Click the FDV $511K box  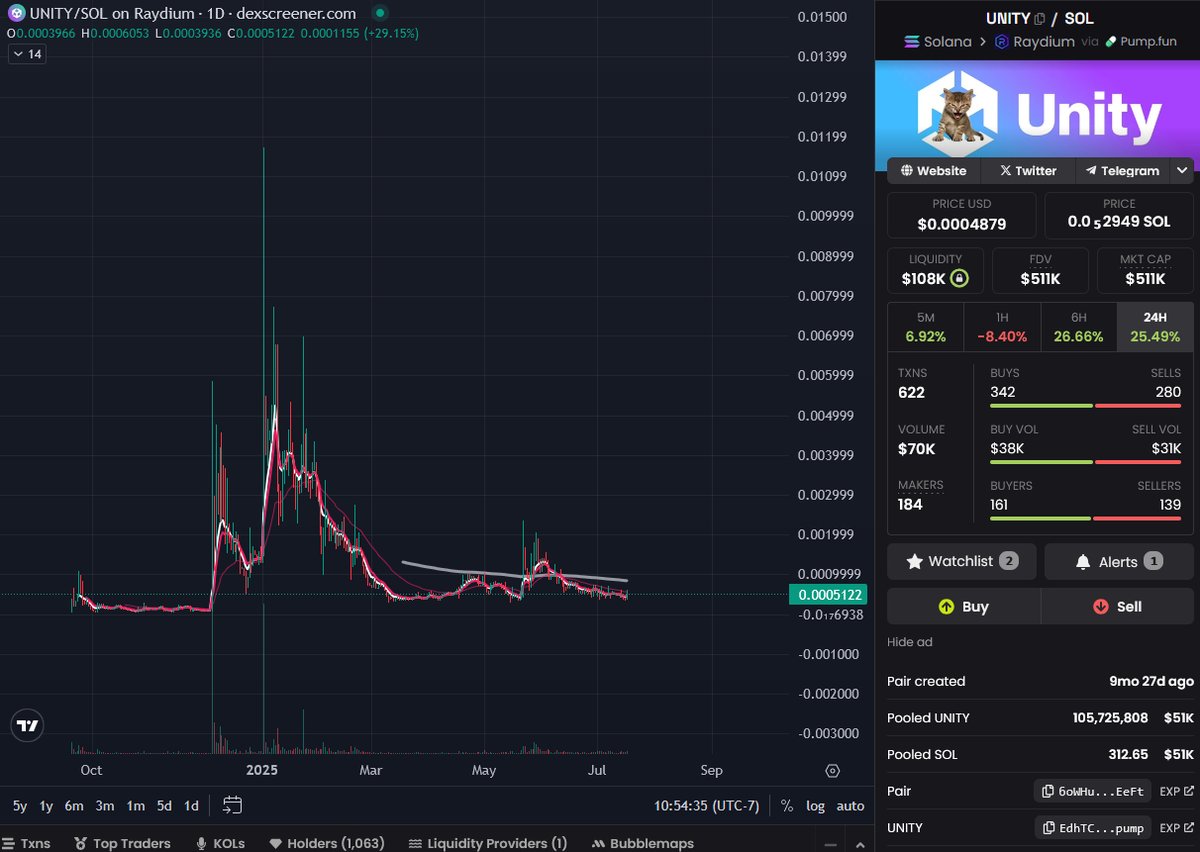point(1040,270)
